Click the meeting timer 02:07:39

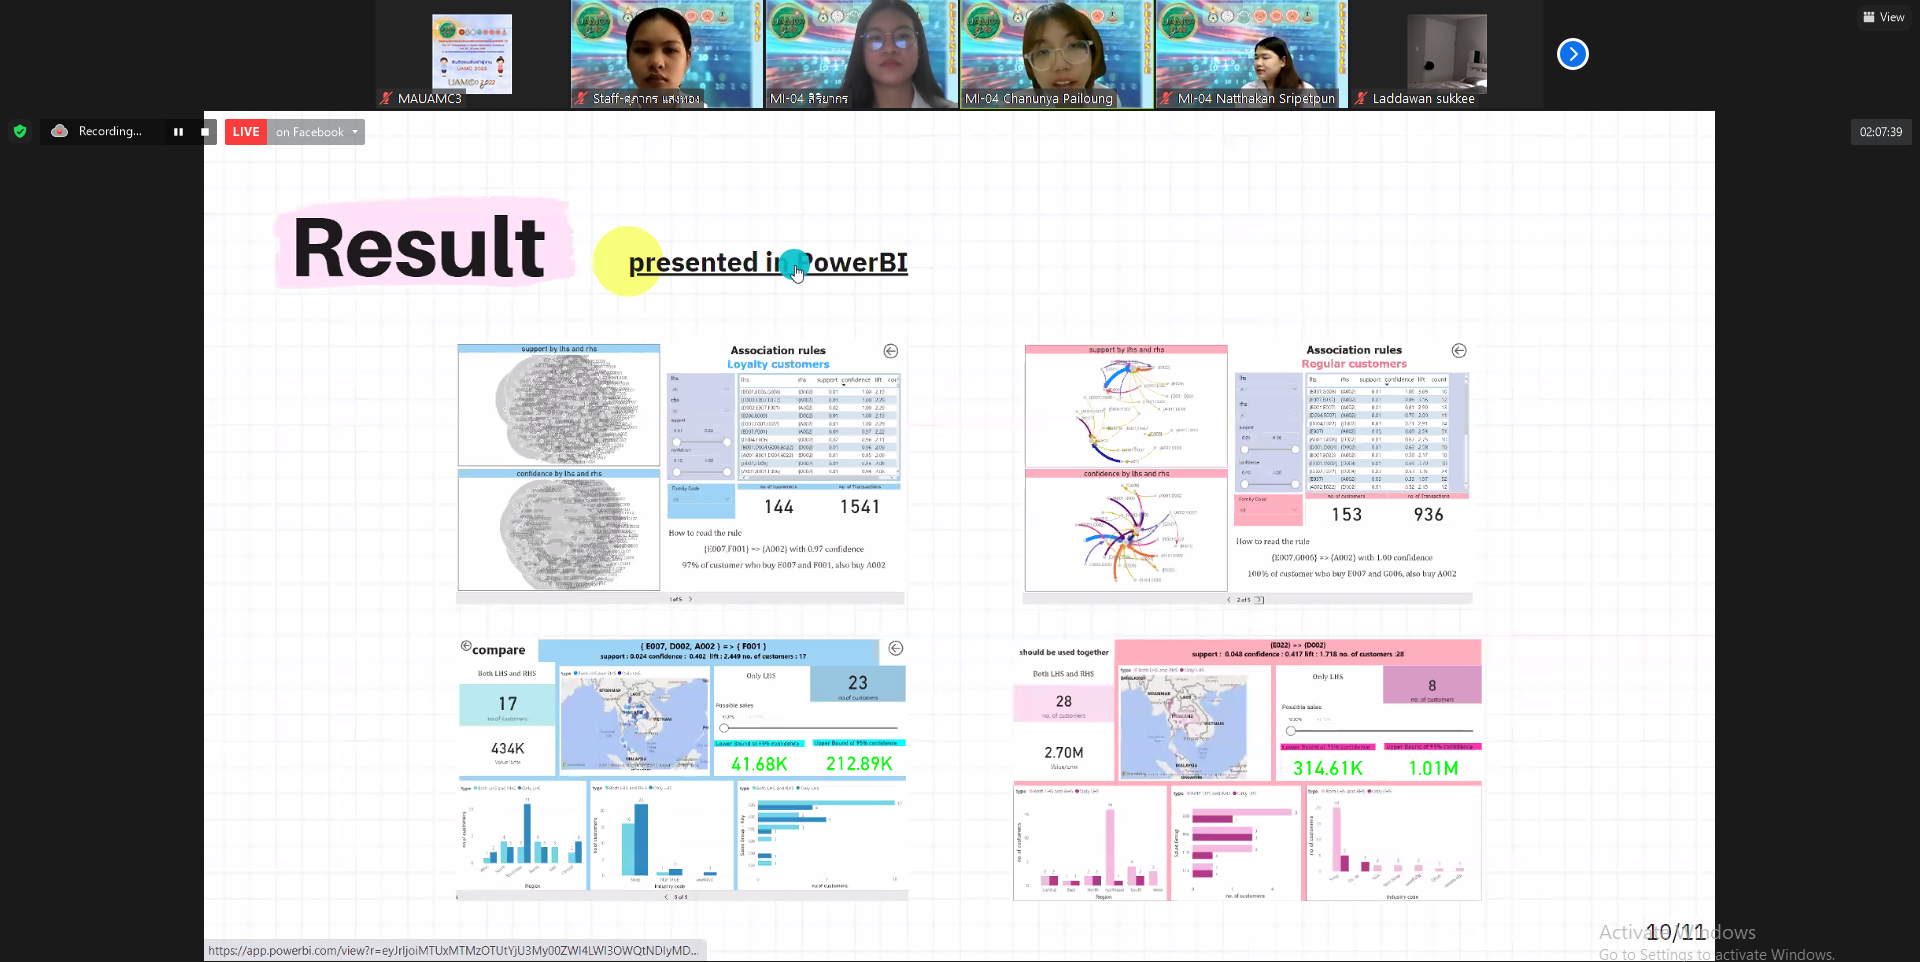[1880, 132]
